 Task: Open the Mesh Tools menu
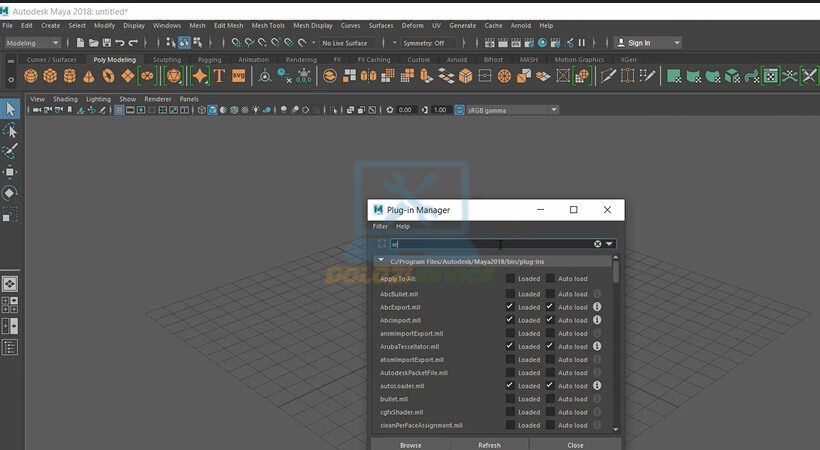(268, 25)
